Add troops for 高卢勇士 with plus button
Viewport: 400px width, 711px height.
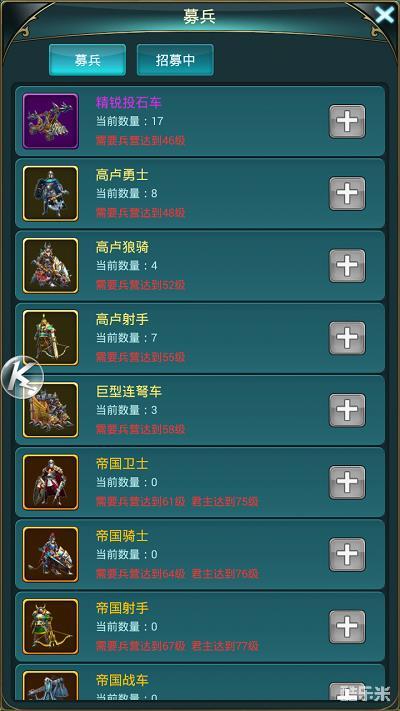347,194
